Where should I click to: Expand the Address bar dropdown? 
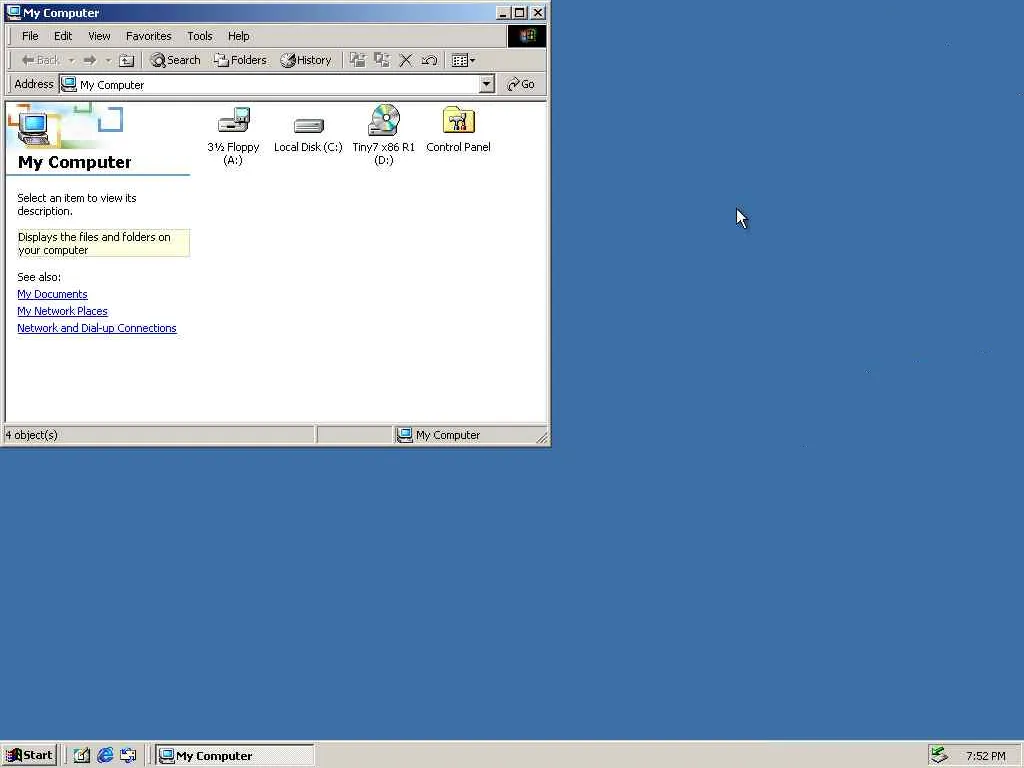pos(487,84)
